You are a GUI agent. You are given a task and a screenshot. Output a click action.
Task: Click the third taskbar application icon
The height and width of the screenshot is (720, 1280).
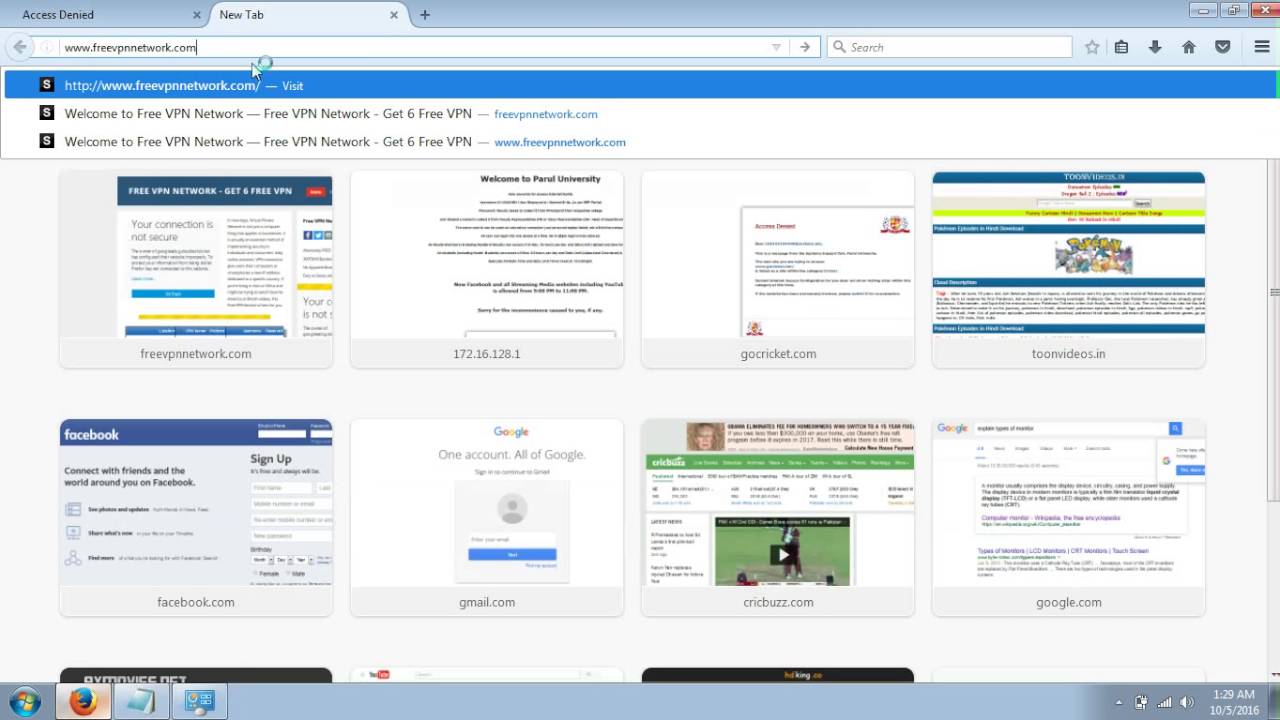click(199, 701)
